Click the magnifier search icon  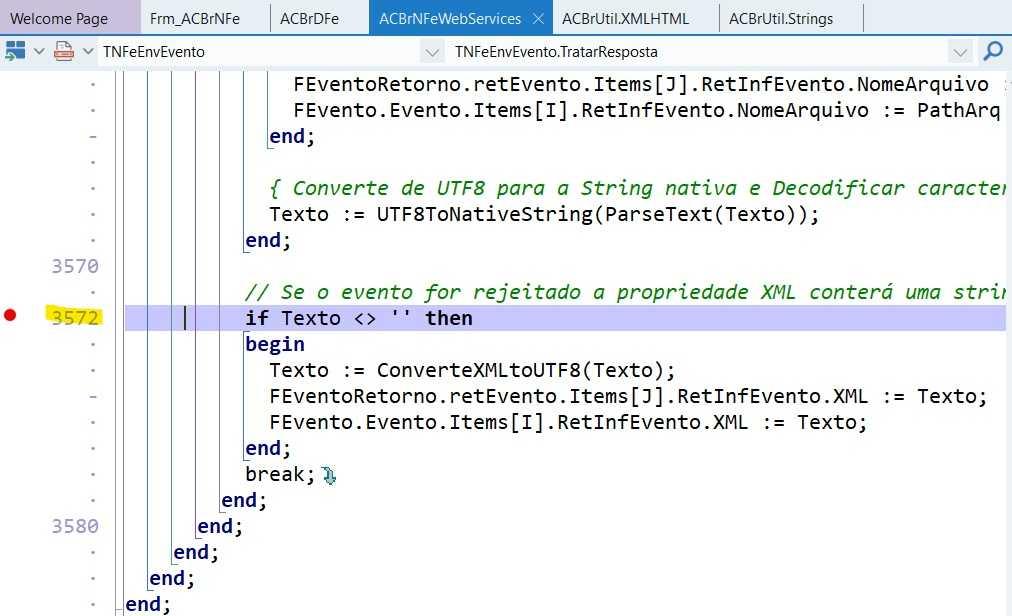tap(993, 51)
